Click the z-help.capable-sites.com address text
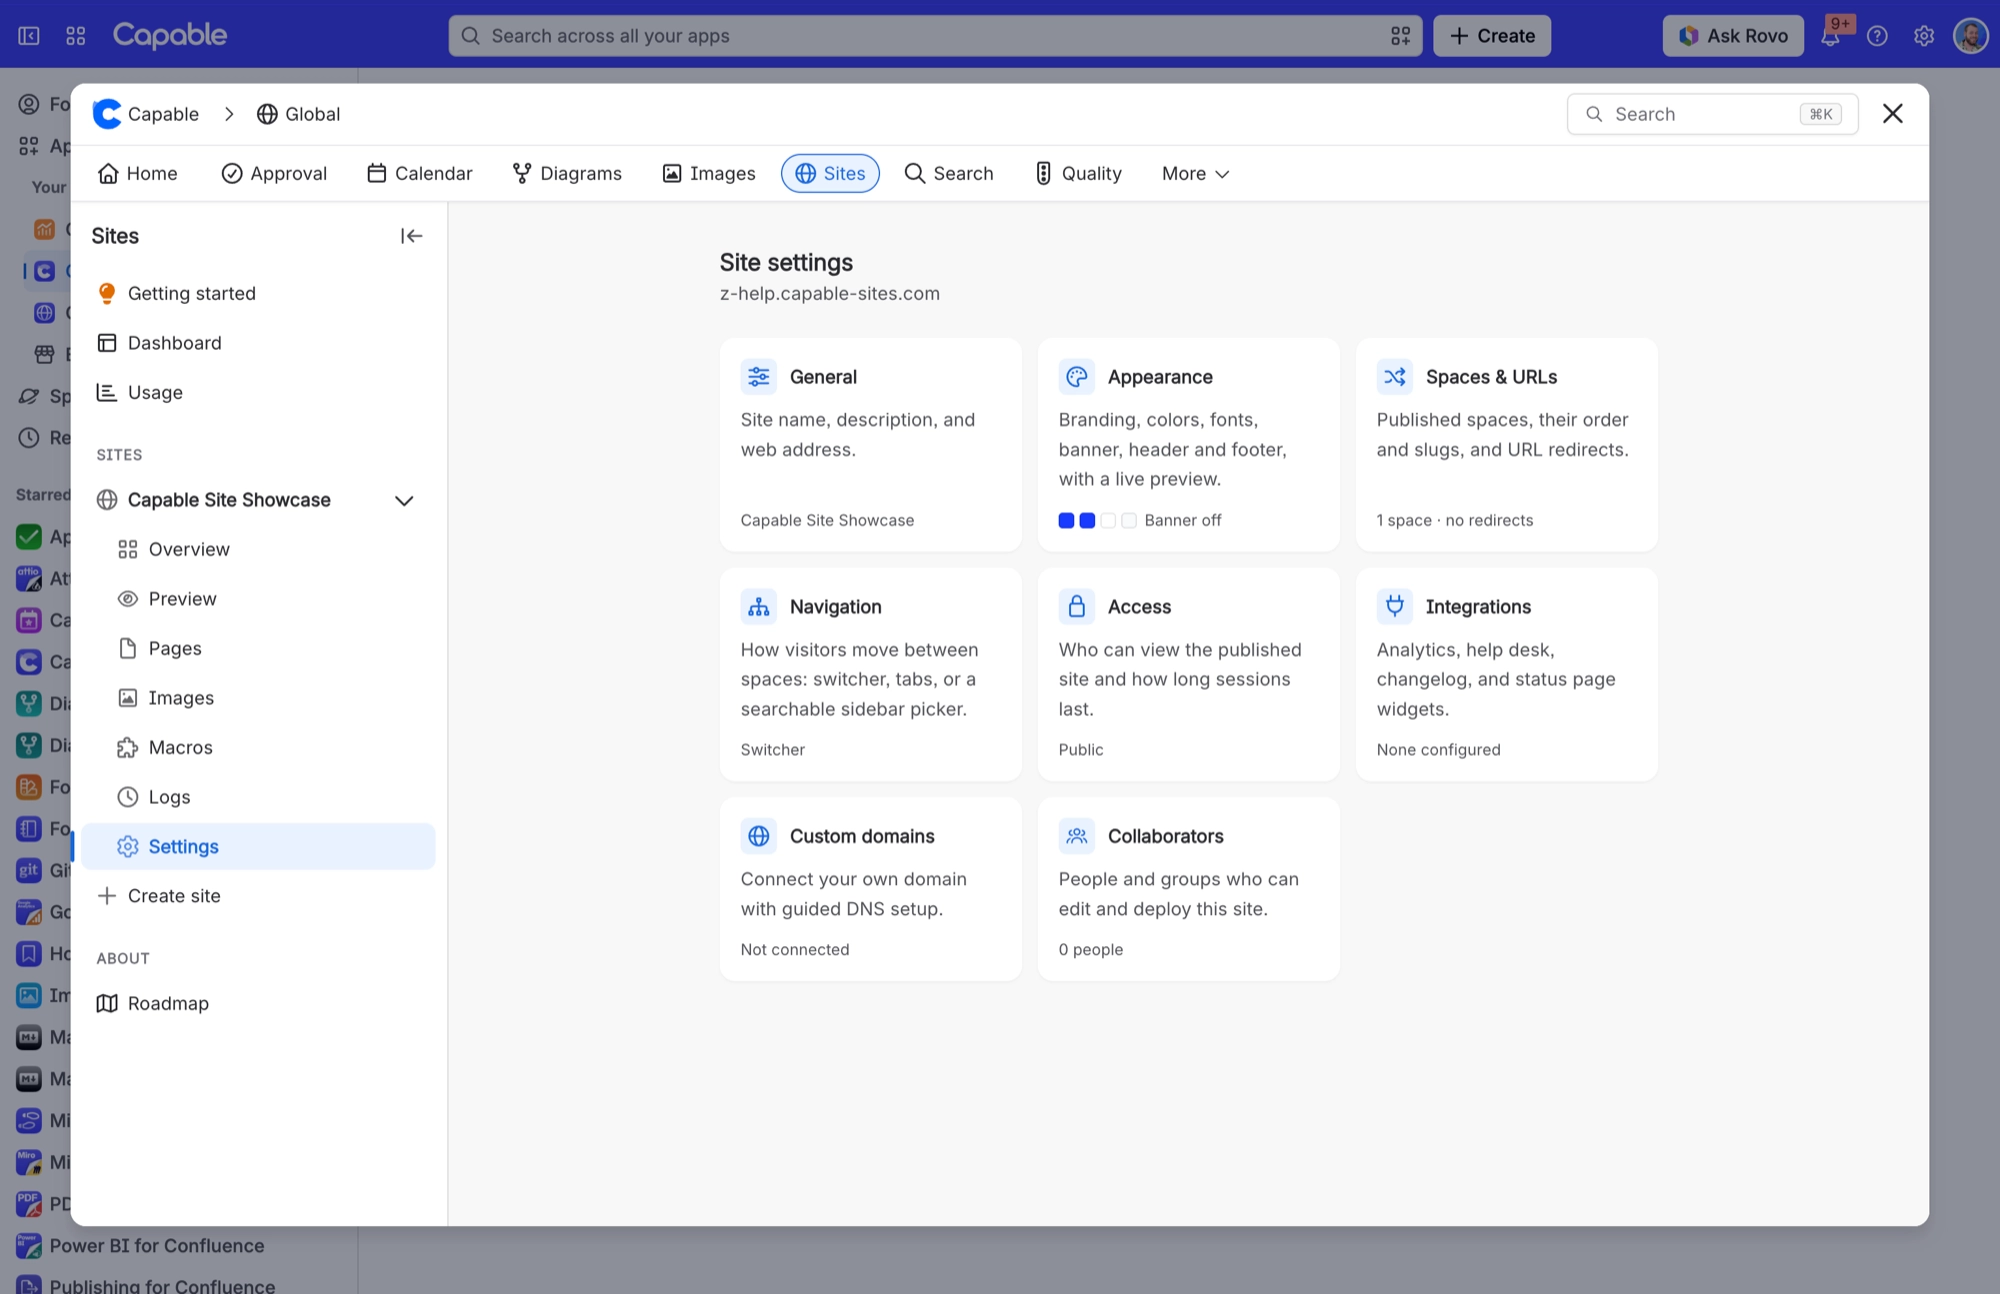This screenshot has height=1294, width=2000. point(829,294)
